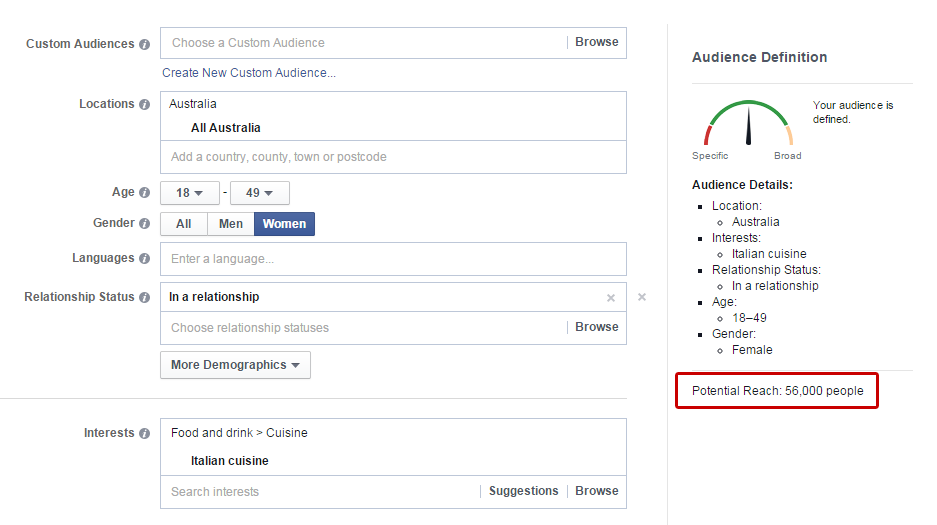The height and width of the screenshot is (525, 937).
Task: Click Browse in the Custom Audience field
Action: tap(596, 42)
